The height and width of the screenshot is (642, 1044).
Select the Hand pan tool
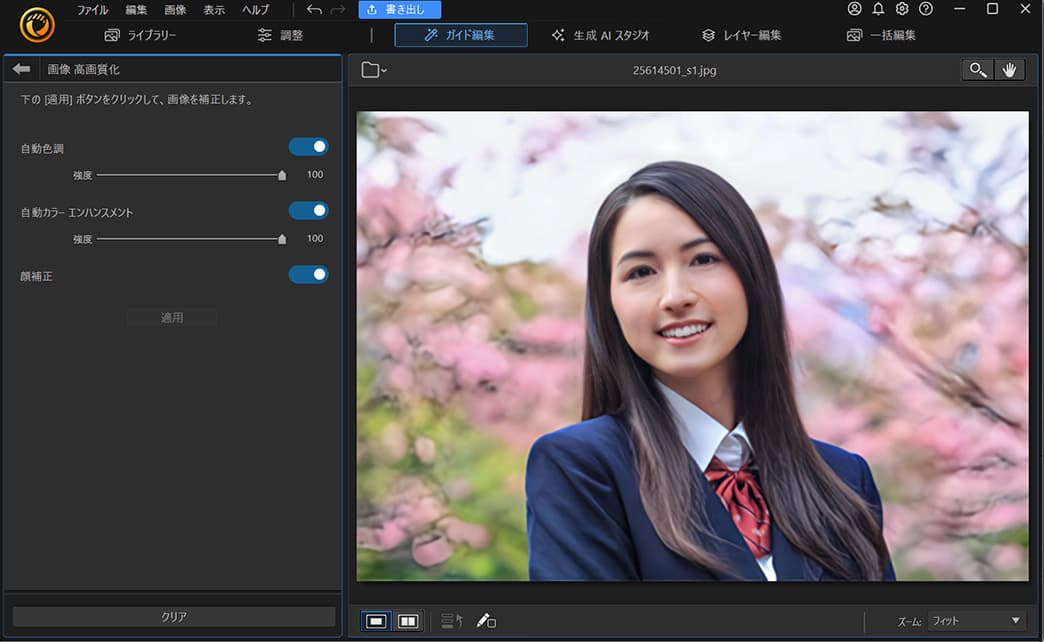(x=1010, y=69)
